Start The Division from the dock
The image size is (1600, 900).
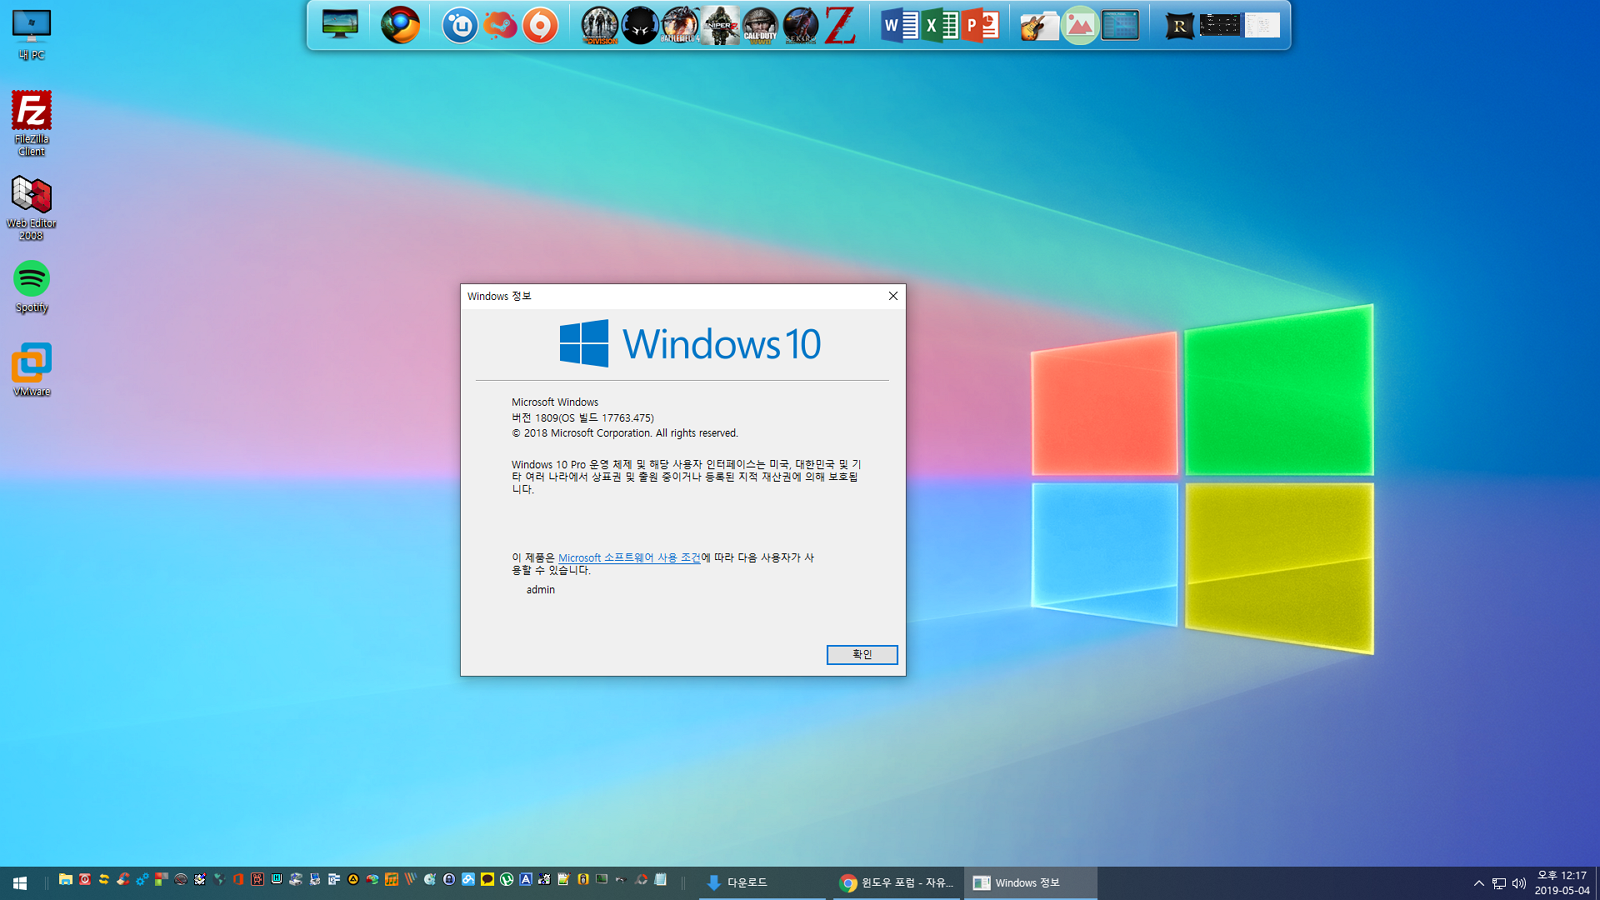(600, 25)
